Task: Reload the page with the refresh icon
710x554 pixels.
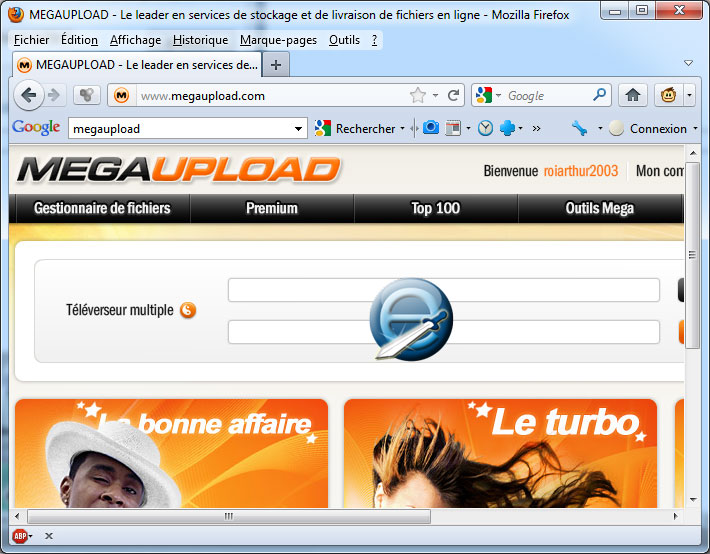Action: 453,96
